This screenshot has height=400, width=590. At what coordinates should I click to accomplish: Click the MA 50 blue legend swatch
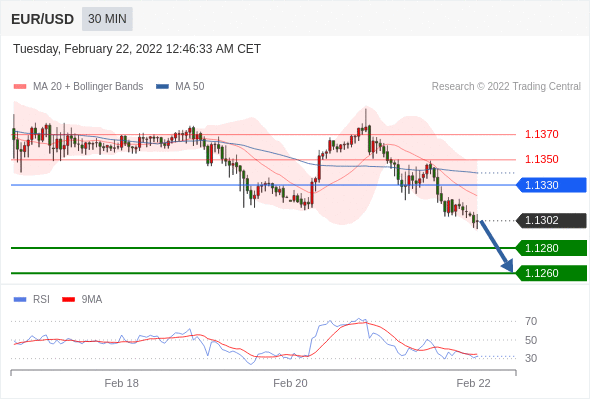[163, 87]
